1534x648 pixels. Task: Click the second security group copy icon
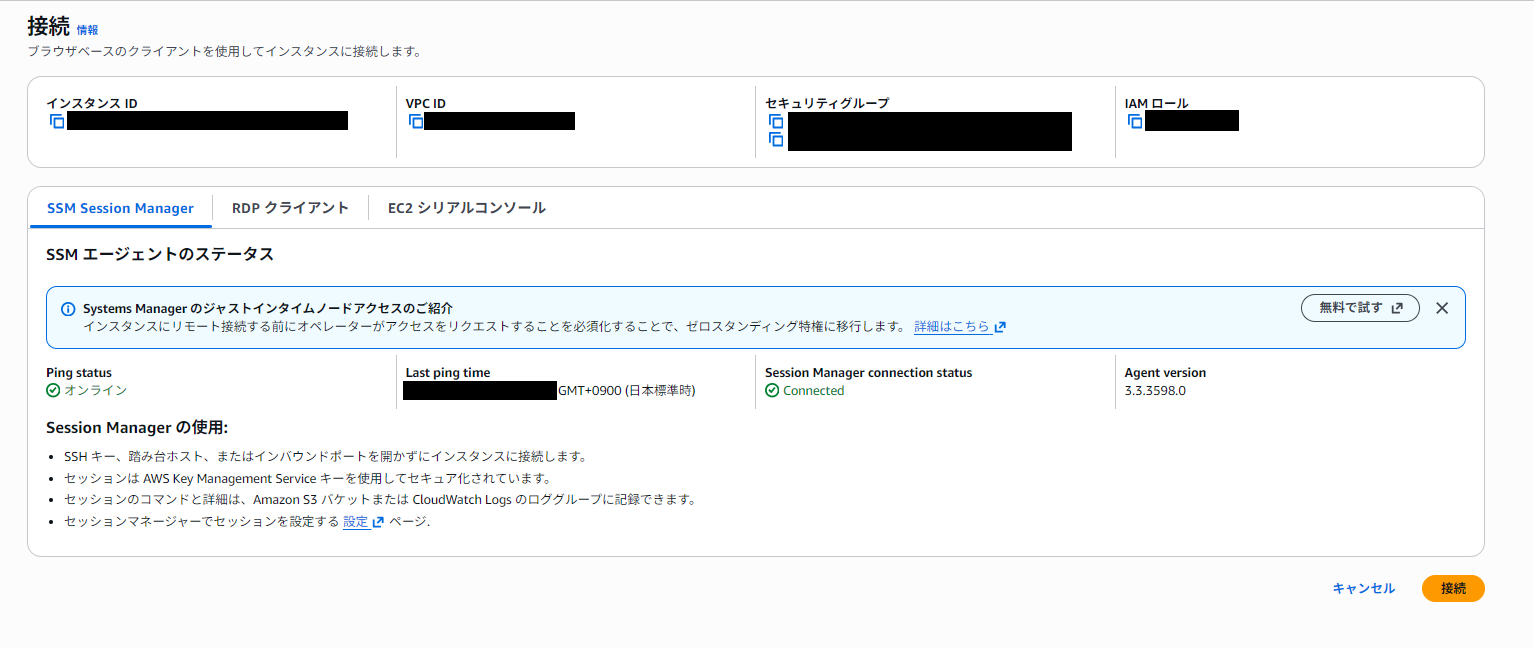coord(776,139)
